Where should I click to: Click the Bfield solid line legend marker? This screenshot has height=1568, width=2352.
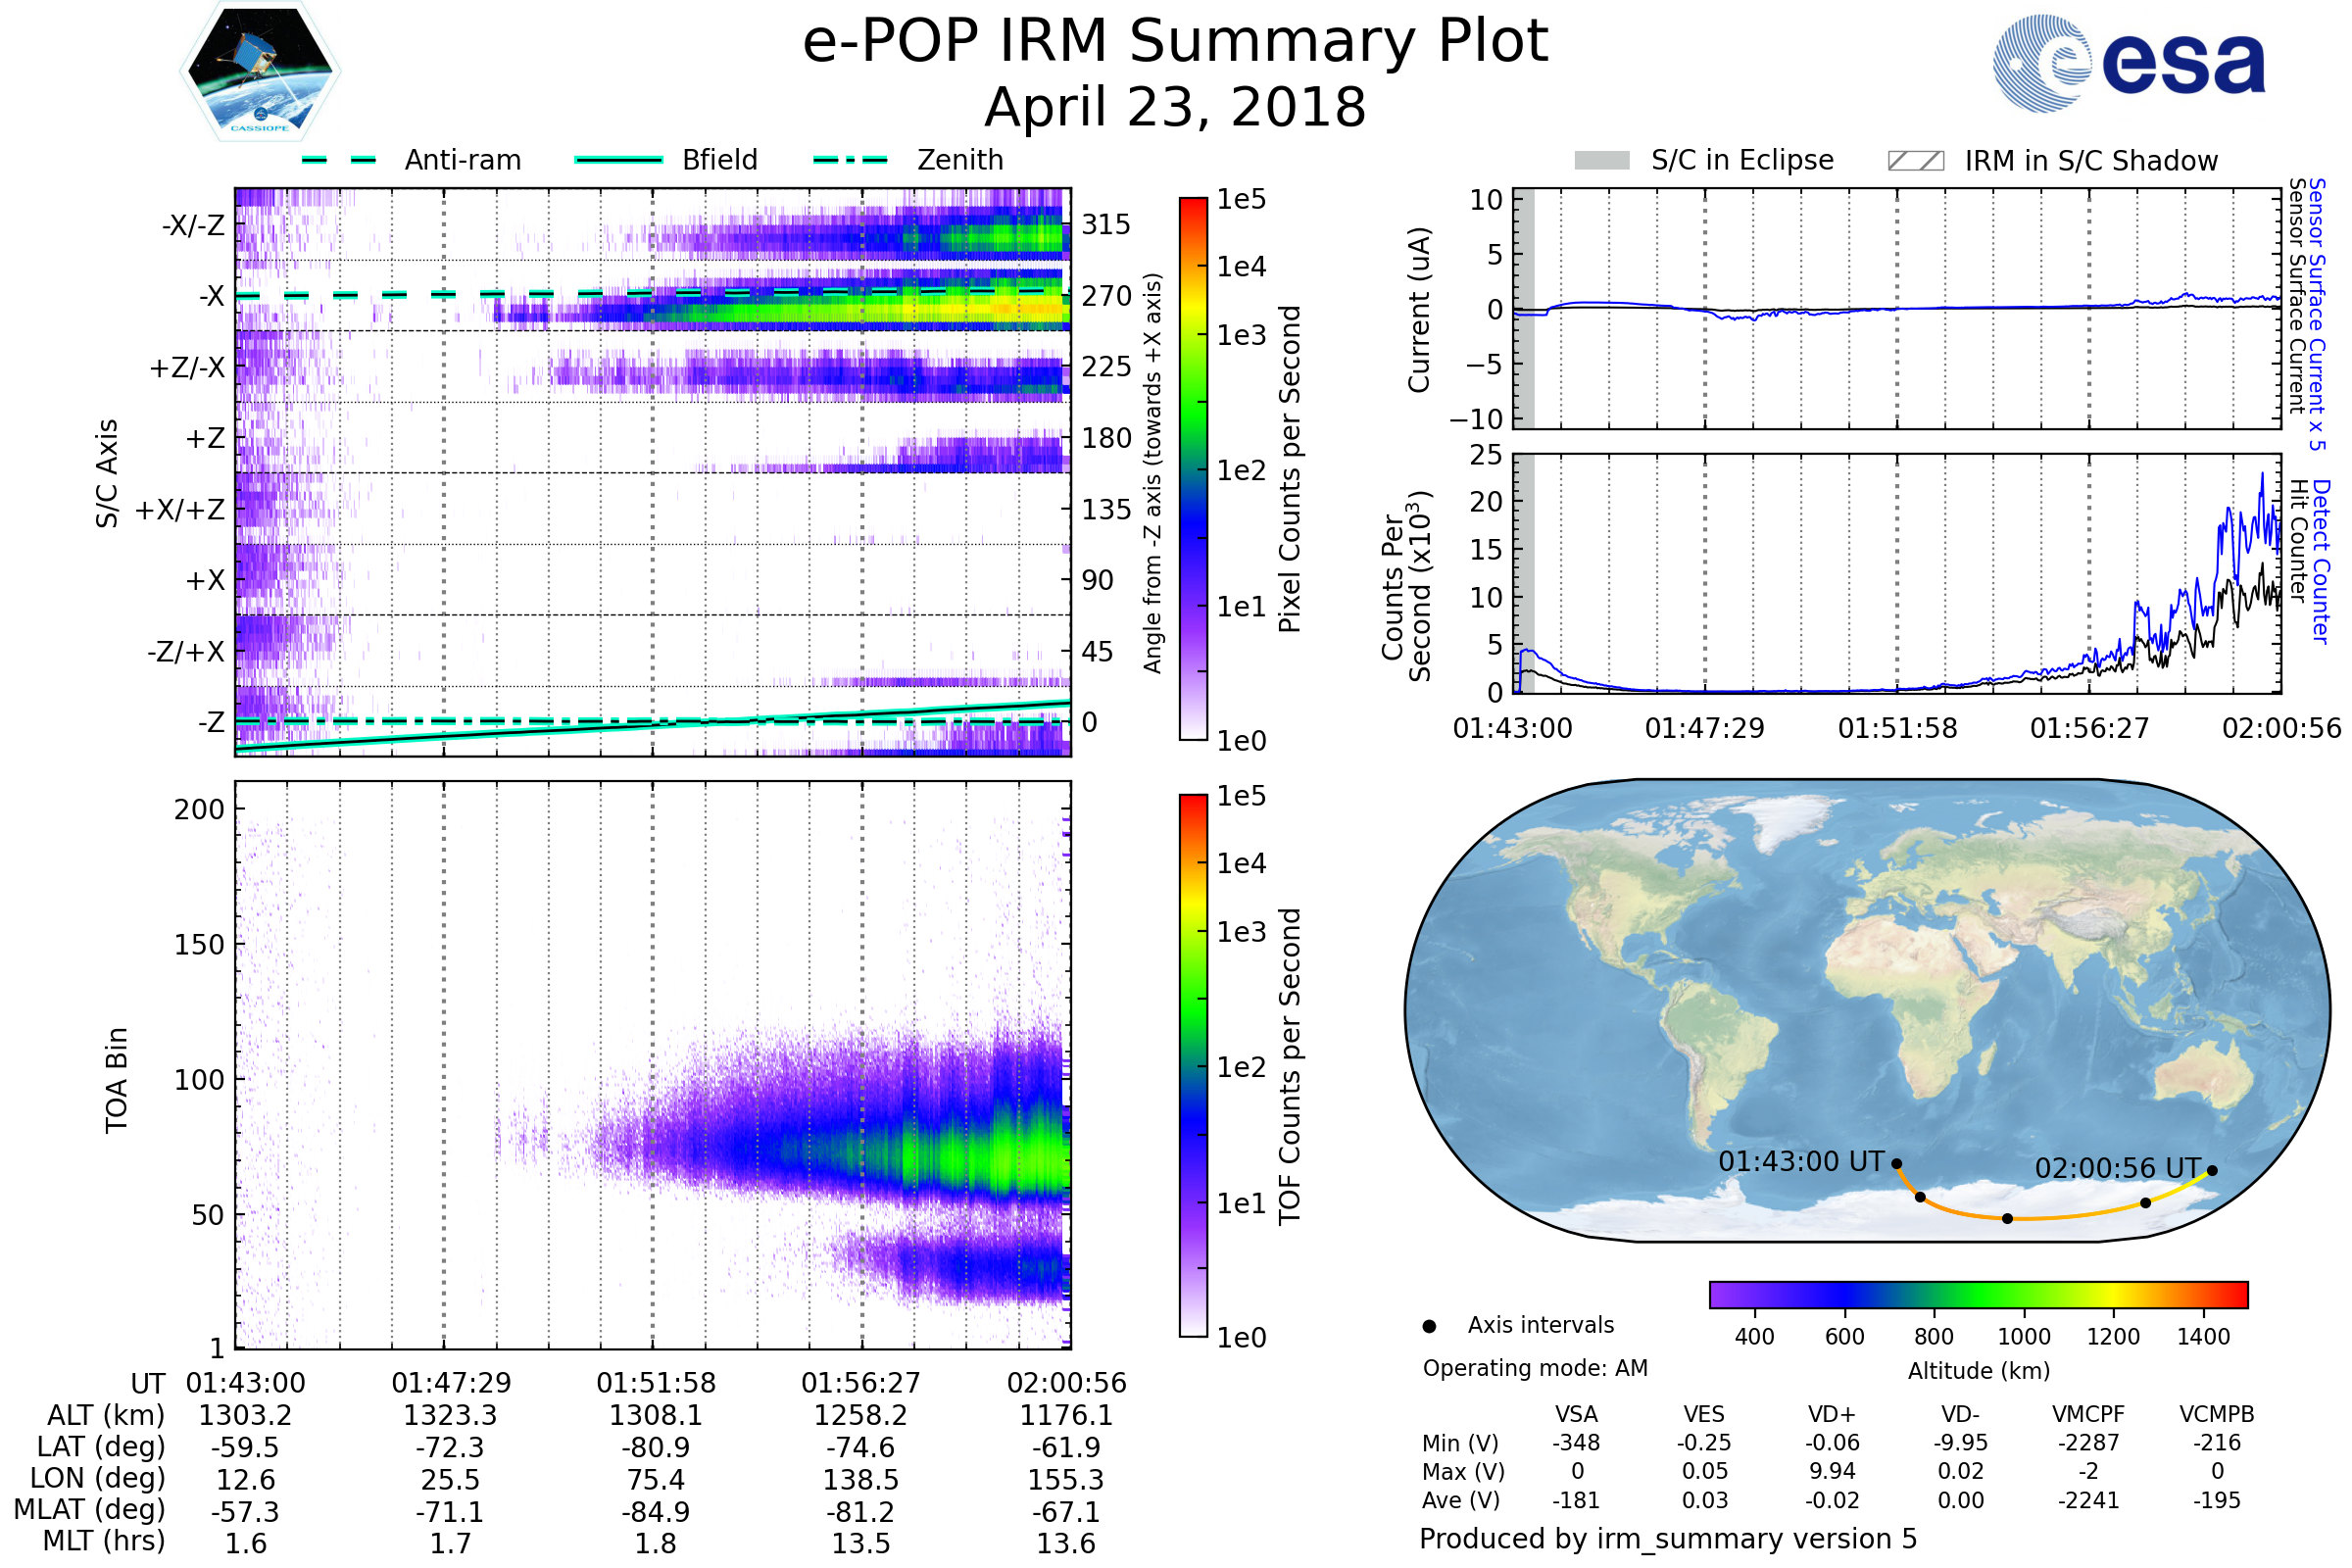click(618, 160)
